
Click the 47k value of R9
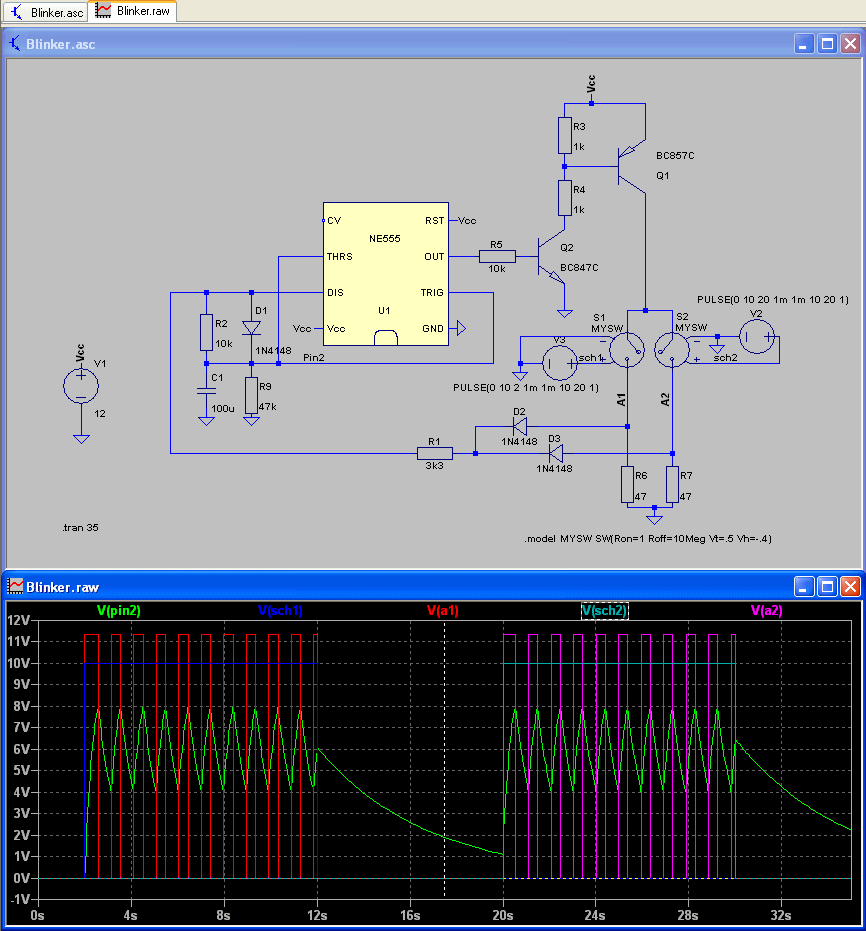click(x=268, y=407)
